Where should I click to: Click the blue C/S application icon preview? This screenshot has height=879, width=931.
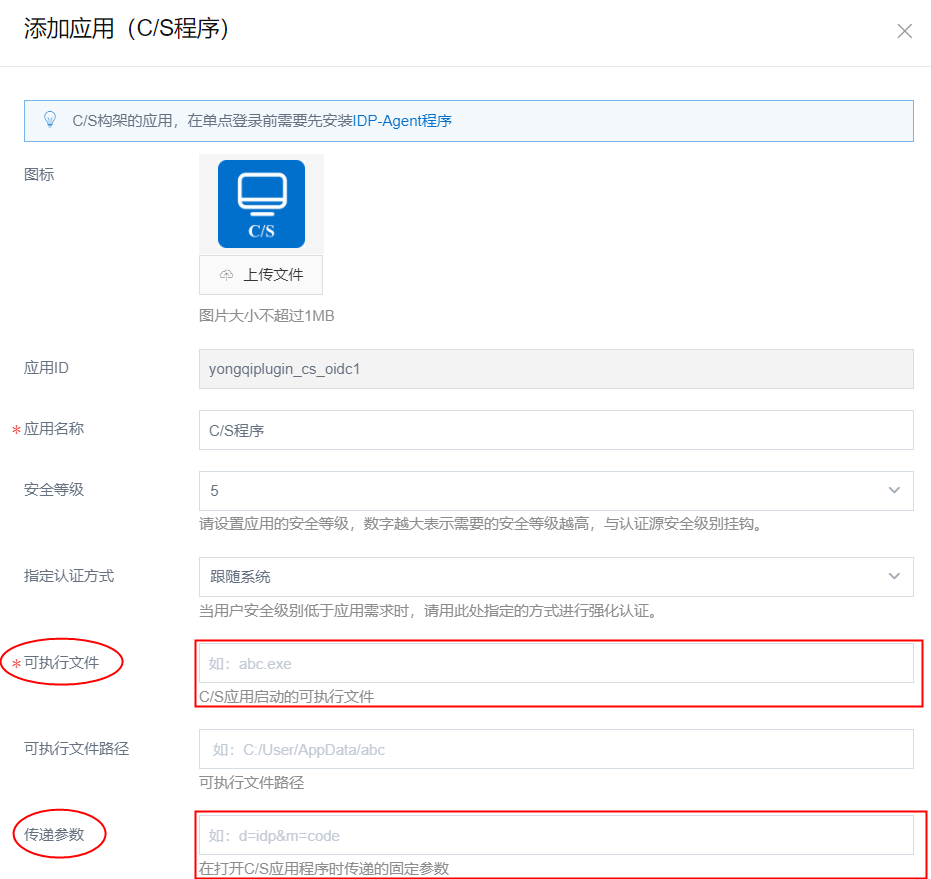(x=261, y=204)
